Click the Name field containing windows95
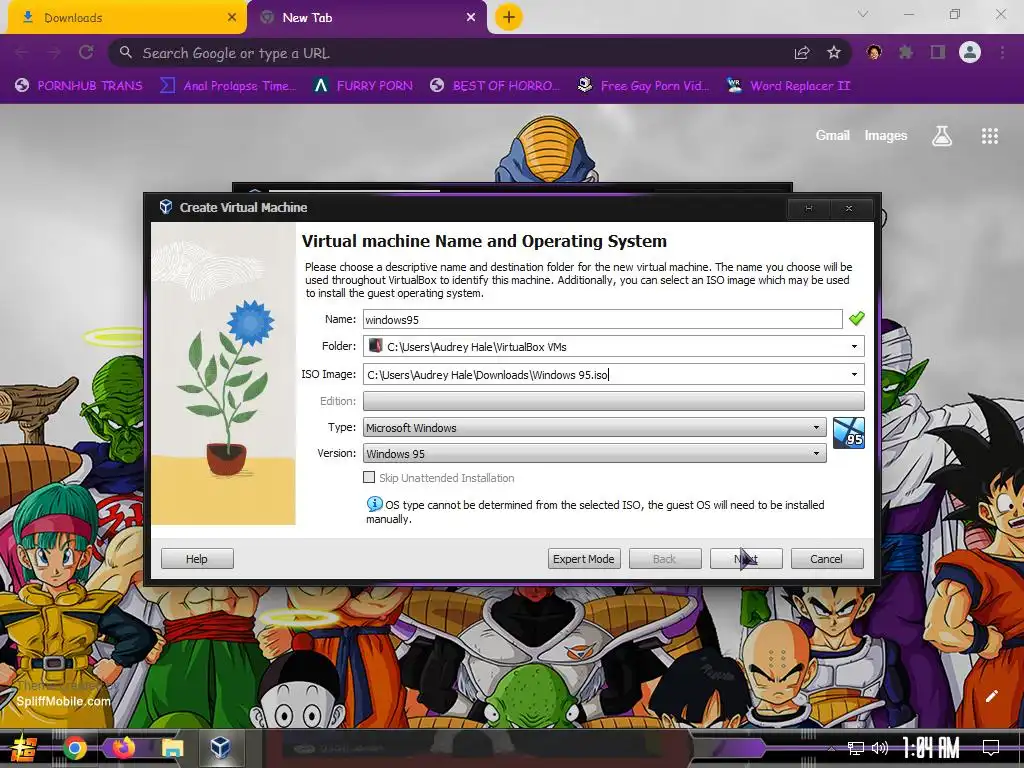Screen dimensions: 1024x768 tap(602, 319)
